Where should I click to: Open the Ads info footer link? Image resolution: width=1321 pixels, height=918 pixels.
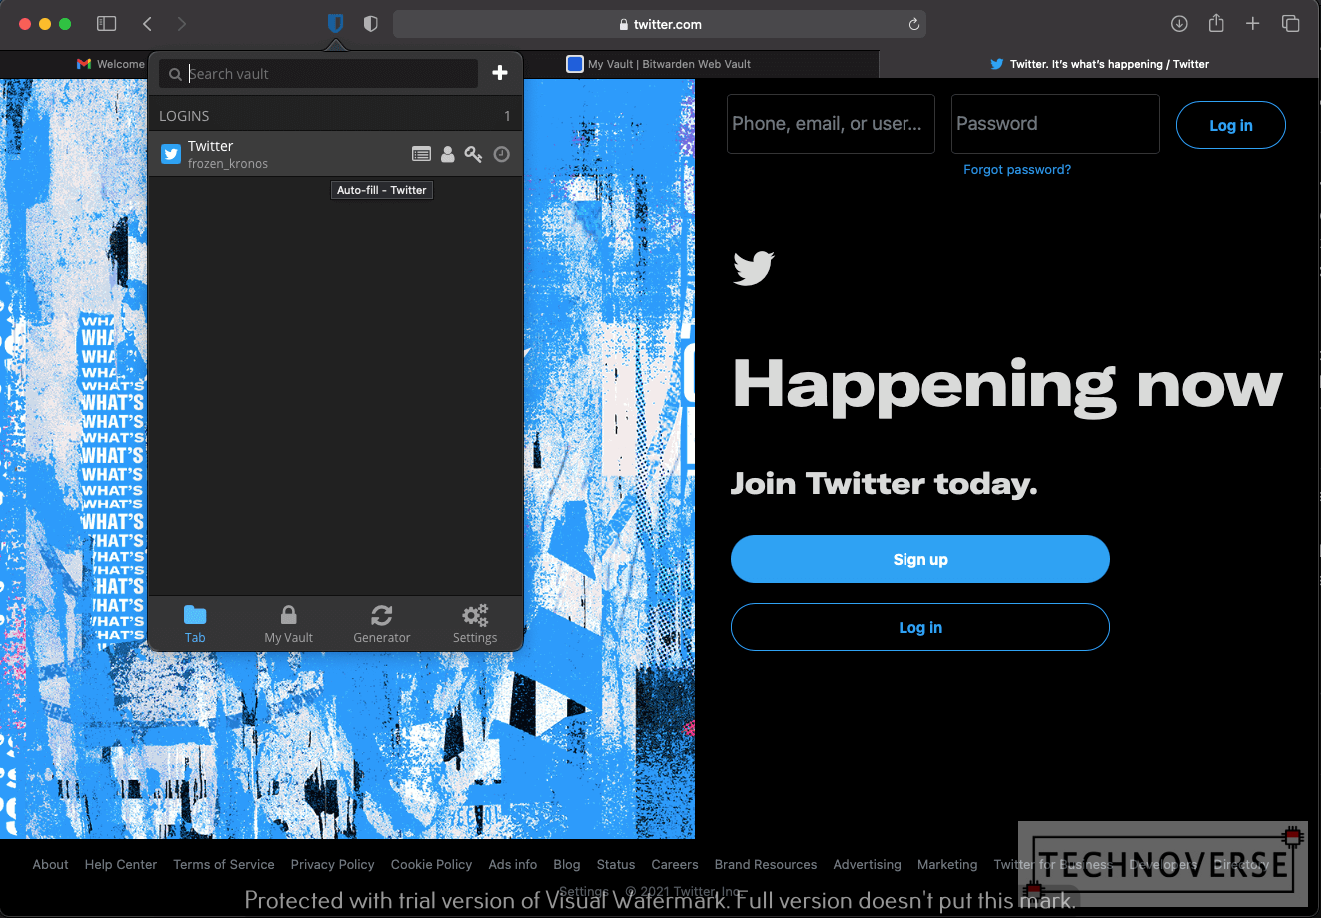tap(513, 865)
